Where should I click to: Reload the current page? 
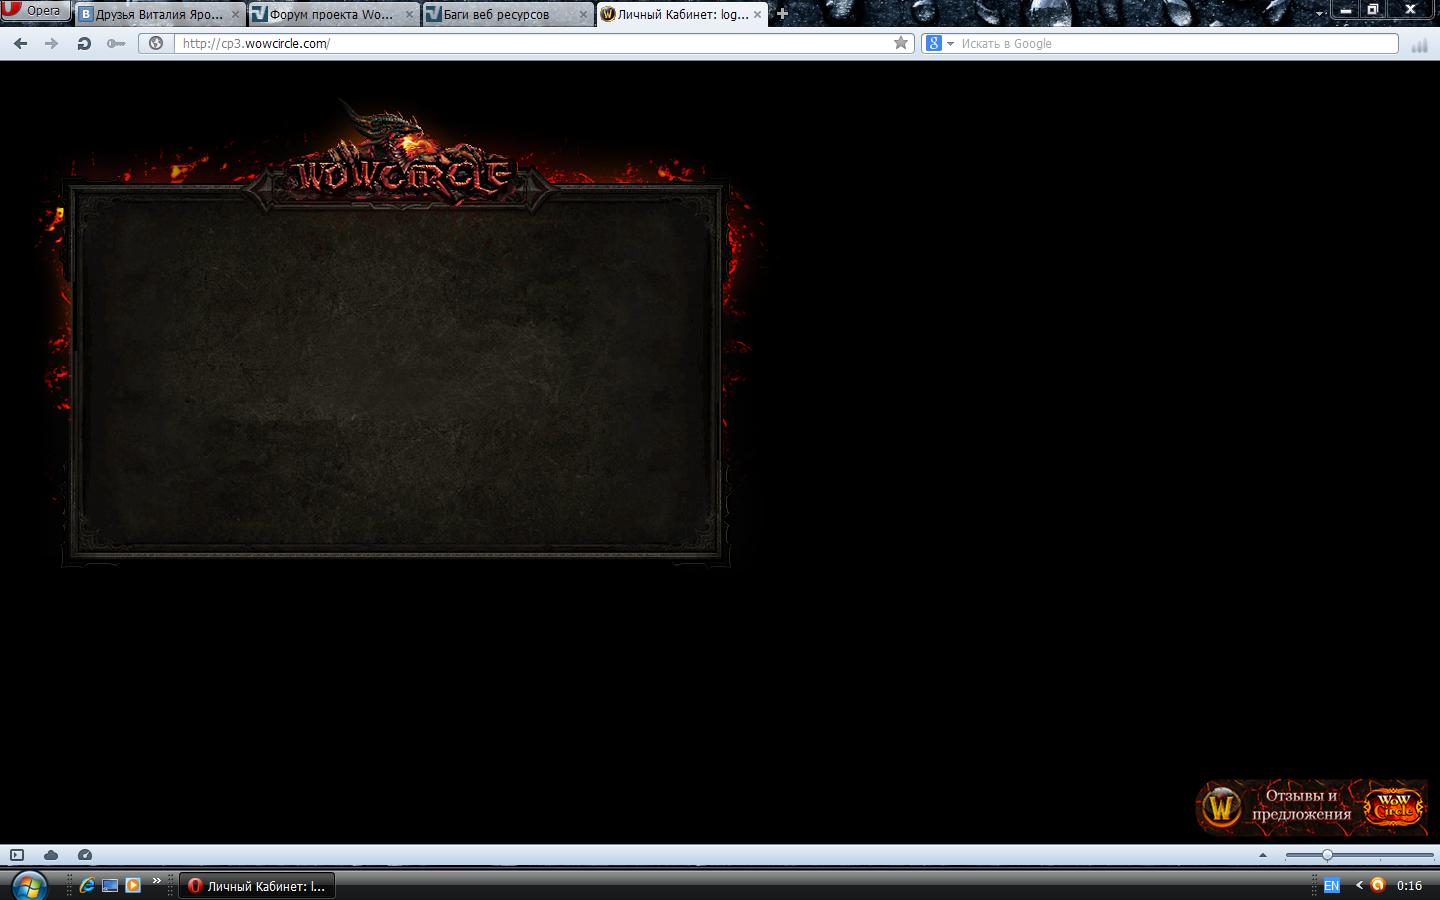[84, 43]
